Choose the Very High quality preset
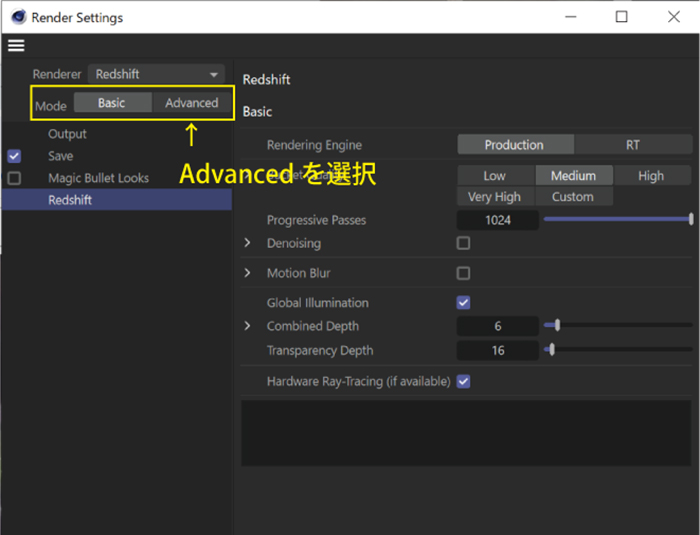Viewport: 700px width, 535px height. 494,197
